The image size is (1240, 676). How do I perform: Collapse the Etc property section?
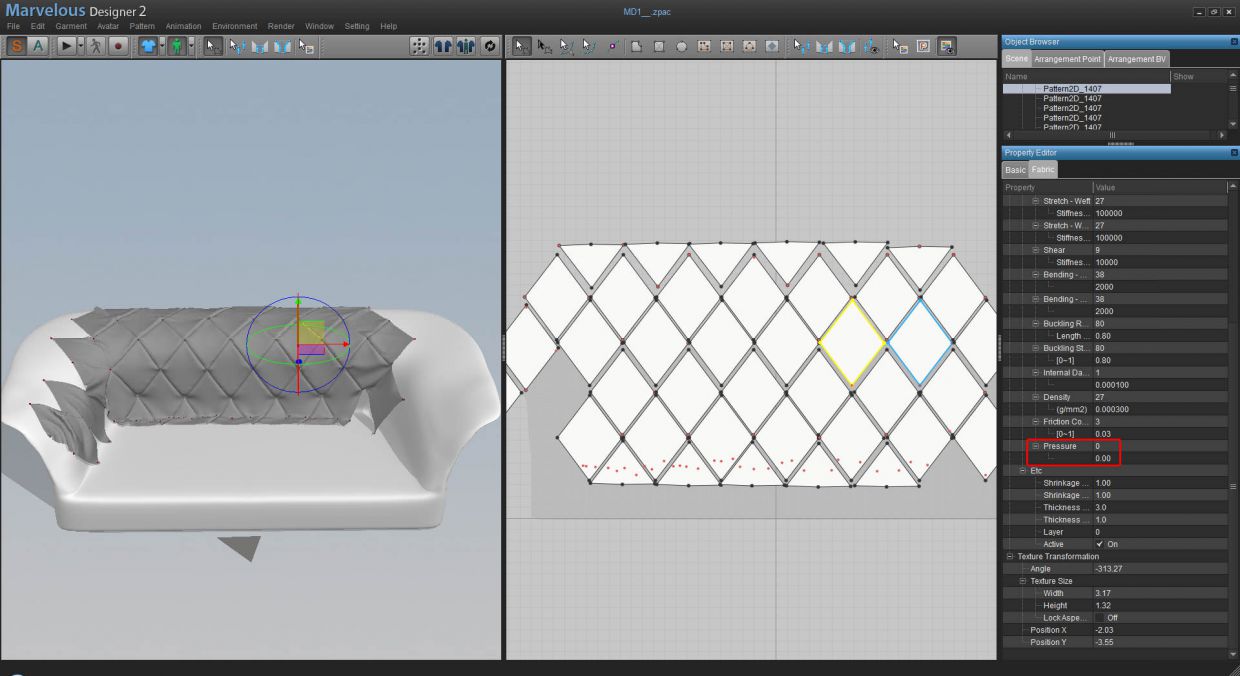point(1023,470)
